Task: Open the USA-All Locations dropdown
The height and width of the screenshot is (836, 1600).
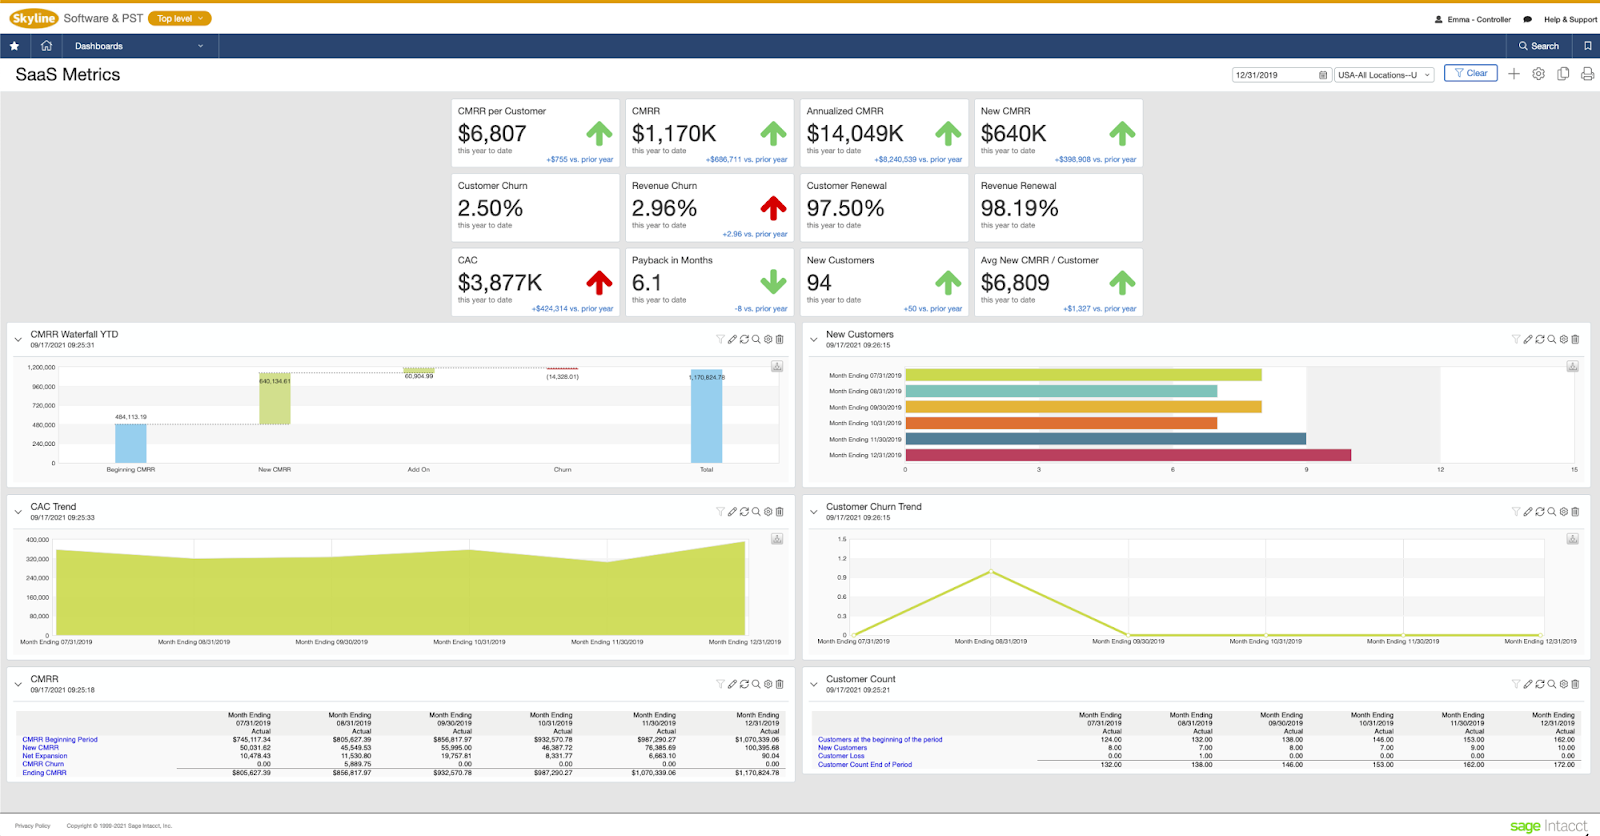Action: (1385, 75)
